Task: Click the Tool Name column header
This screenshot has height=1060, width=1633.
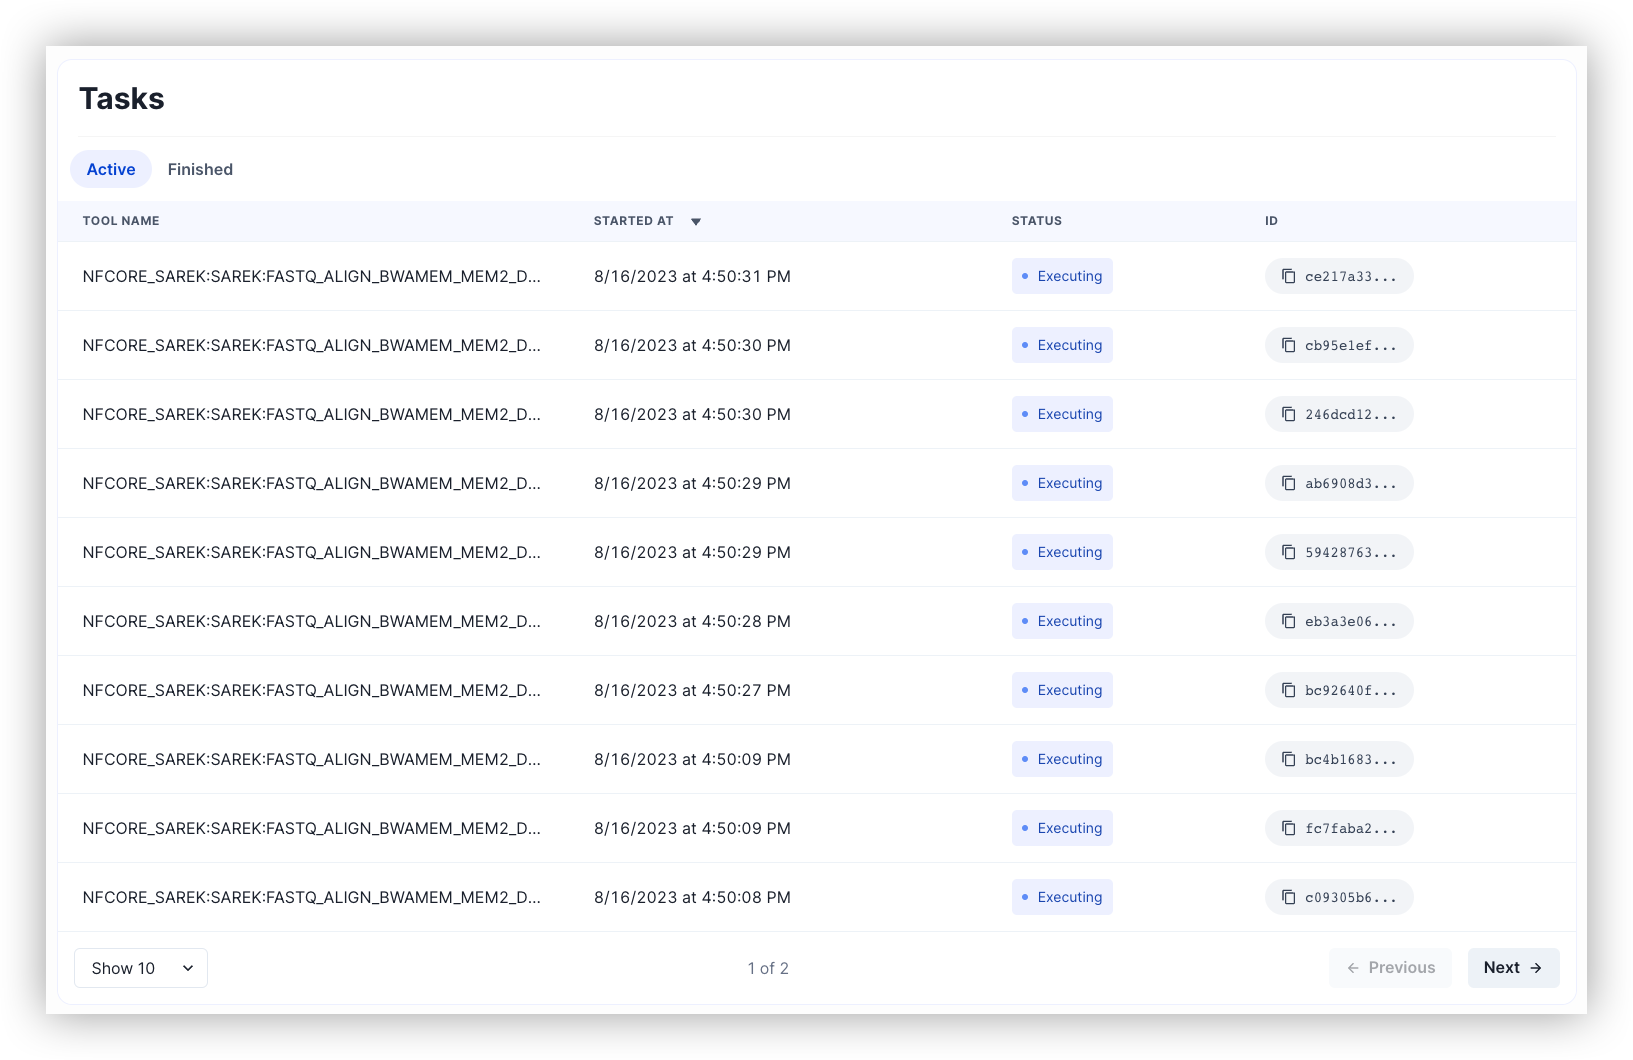Action: [x=121, y=221]
